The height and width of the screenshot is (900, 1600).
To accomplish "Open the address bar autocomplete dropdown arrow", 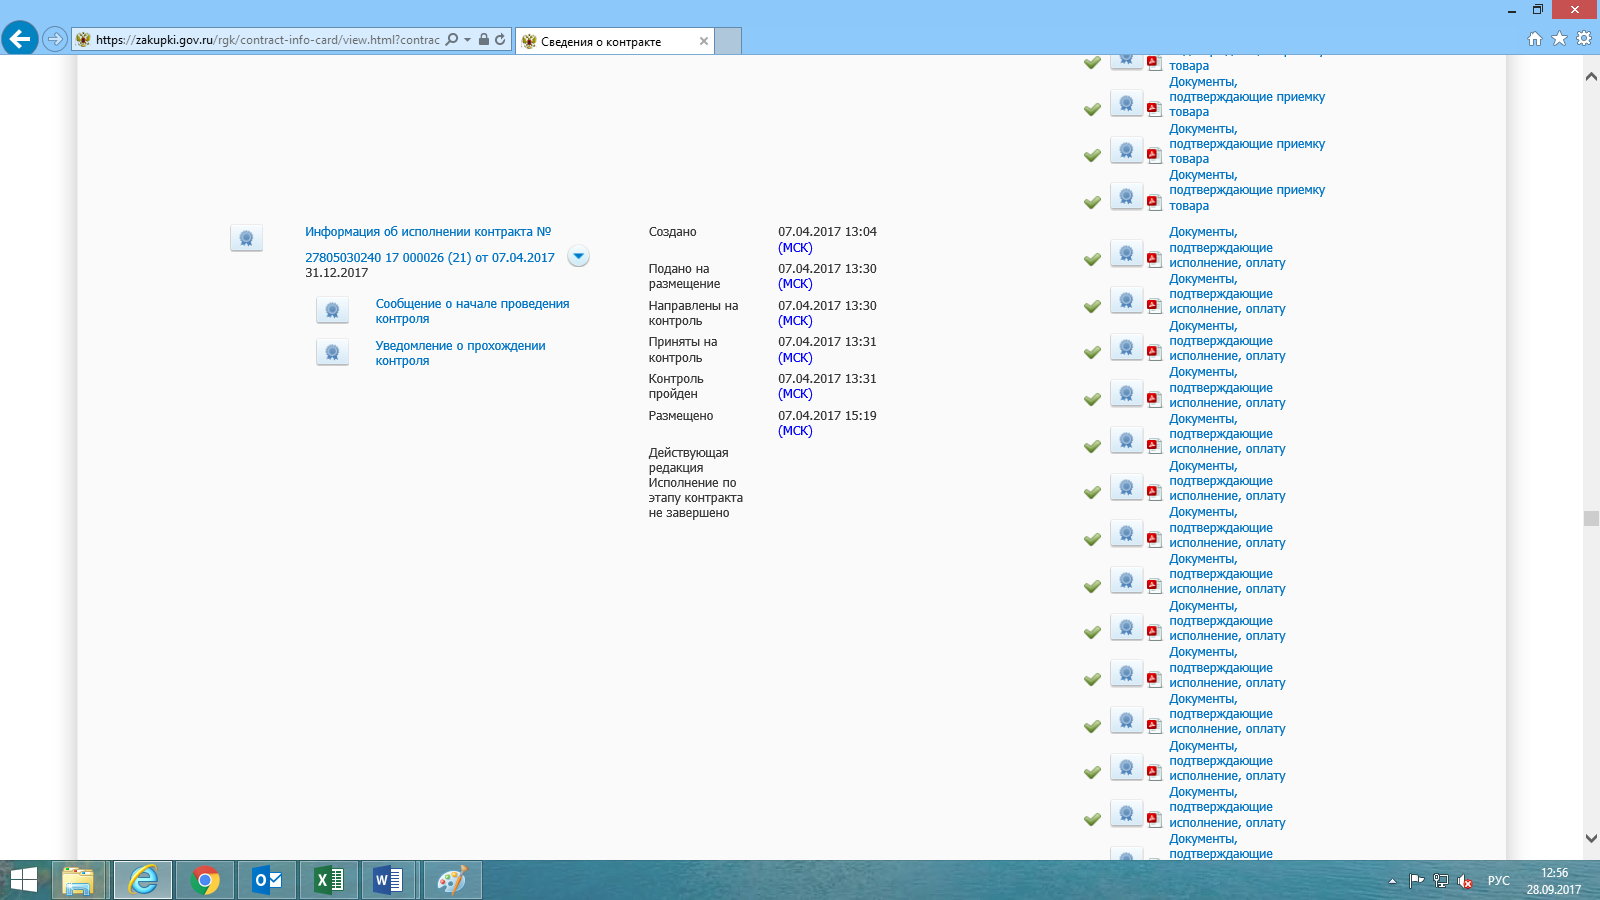I will (x=467, y=40).
